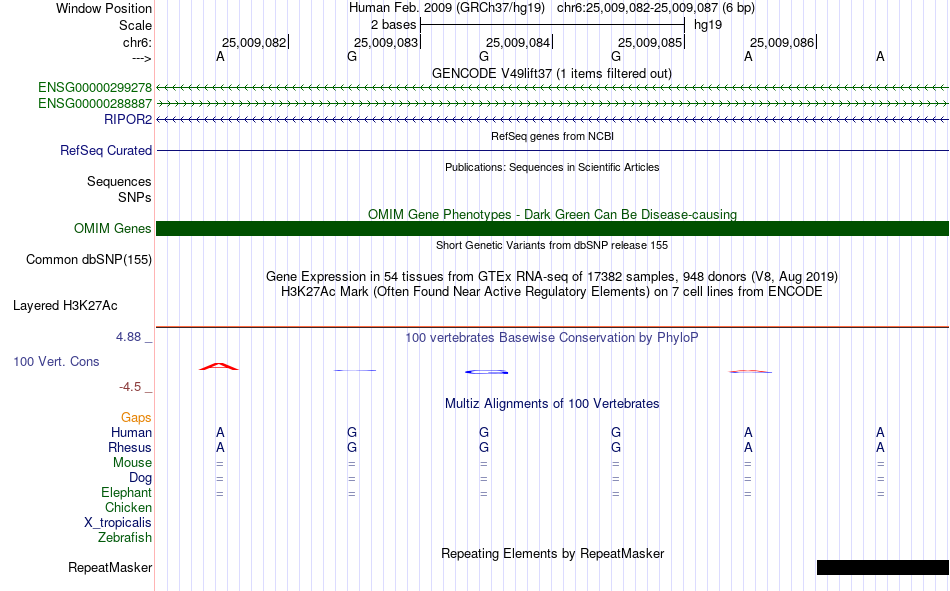The image size is (950, 591).
Task: Select the X_tropicalis alignment row label
Action: tap(118, 523)
